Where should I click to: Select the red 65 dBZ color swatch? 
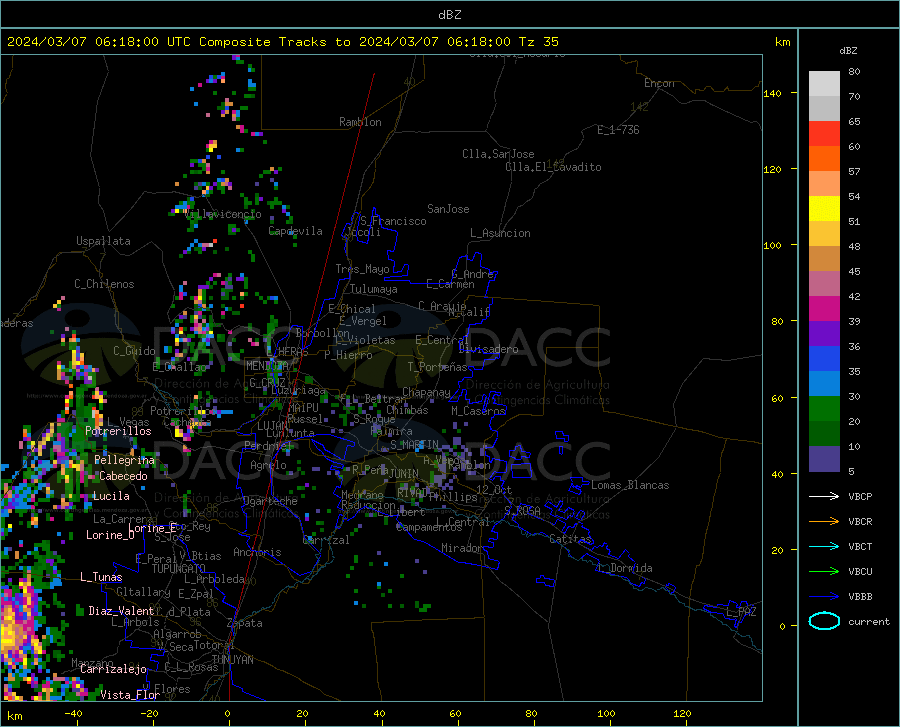click(824, 134)
